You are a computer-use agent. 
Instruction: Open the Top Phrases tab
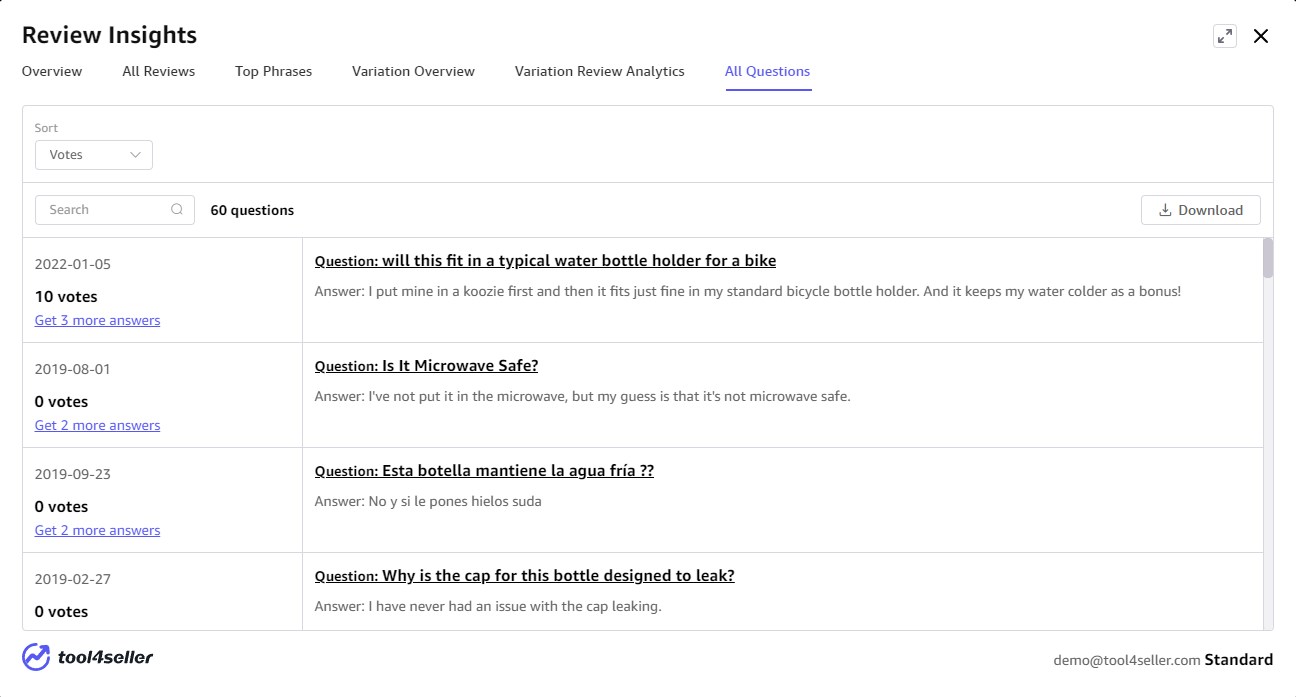(x=274, y=71)
